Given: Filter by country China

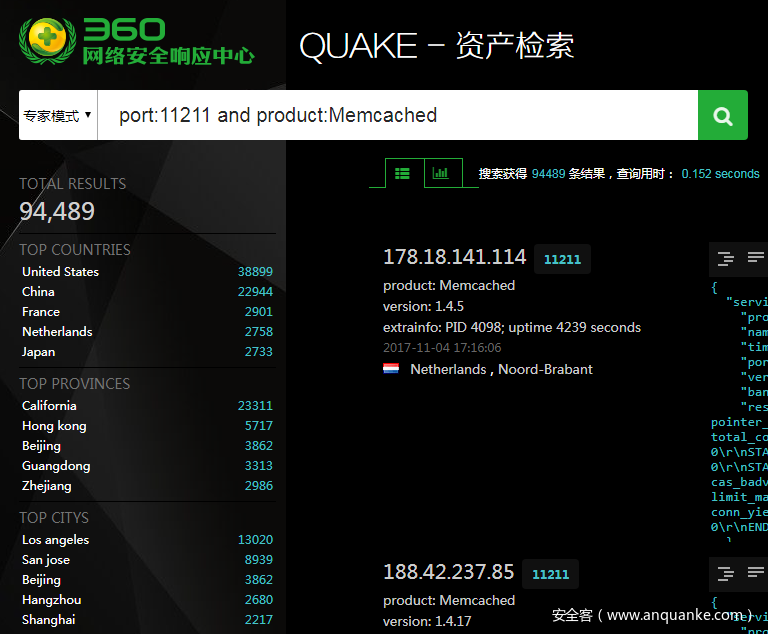Looking at the screenshot, I should (x=38, y=292).
